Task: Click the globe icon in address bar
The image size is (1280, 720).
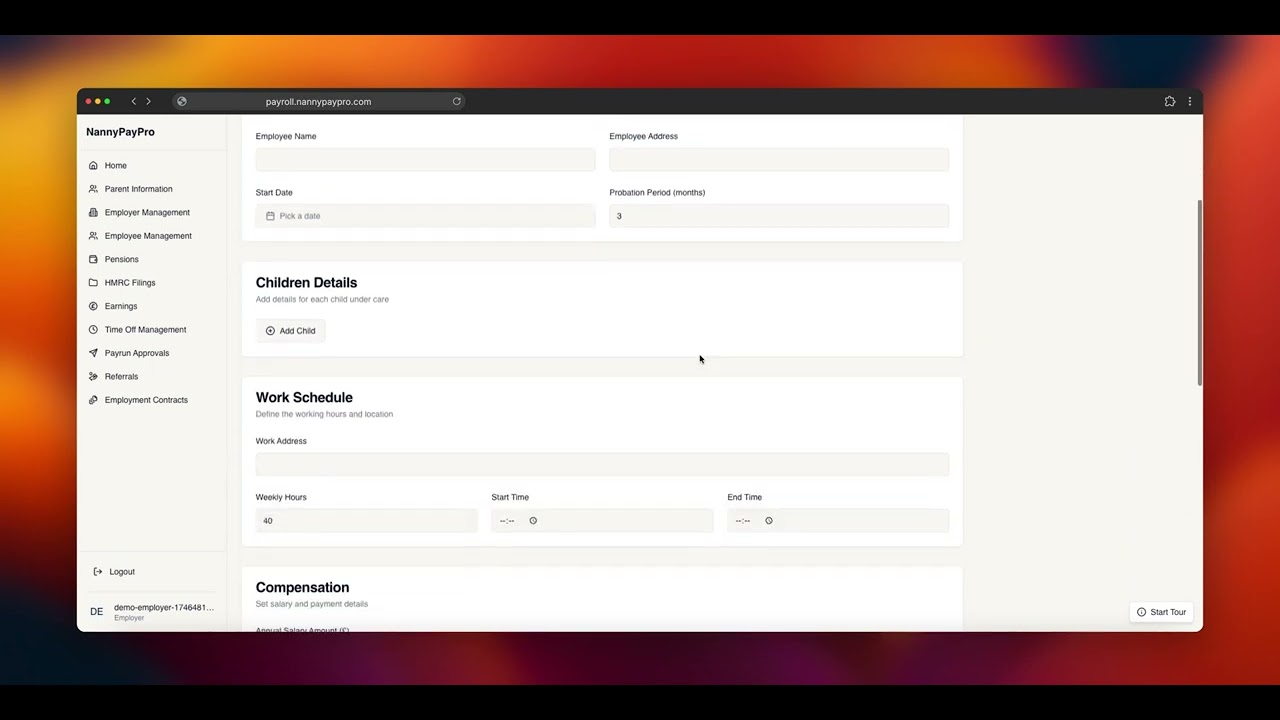Action: pyautogui.click(x=182, y=101)
